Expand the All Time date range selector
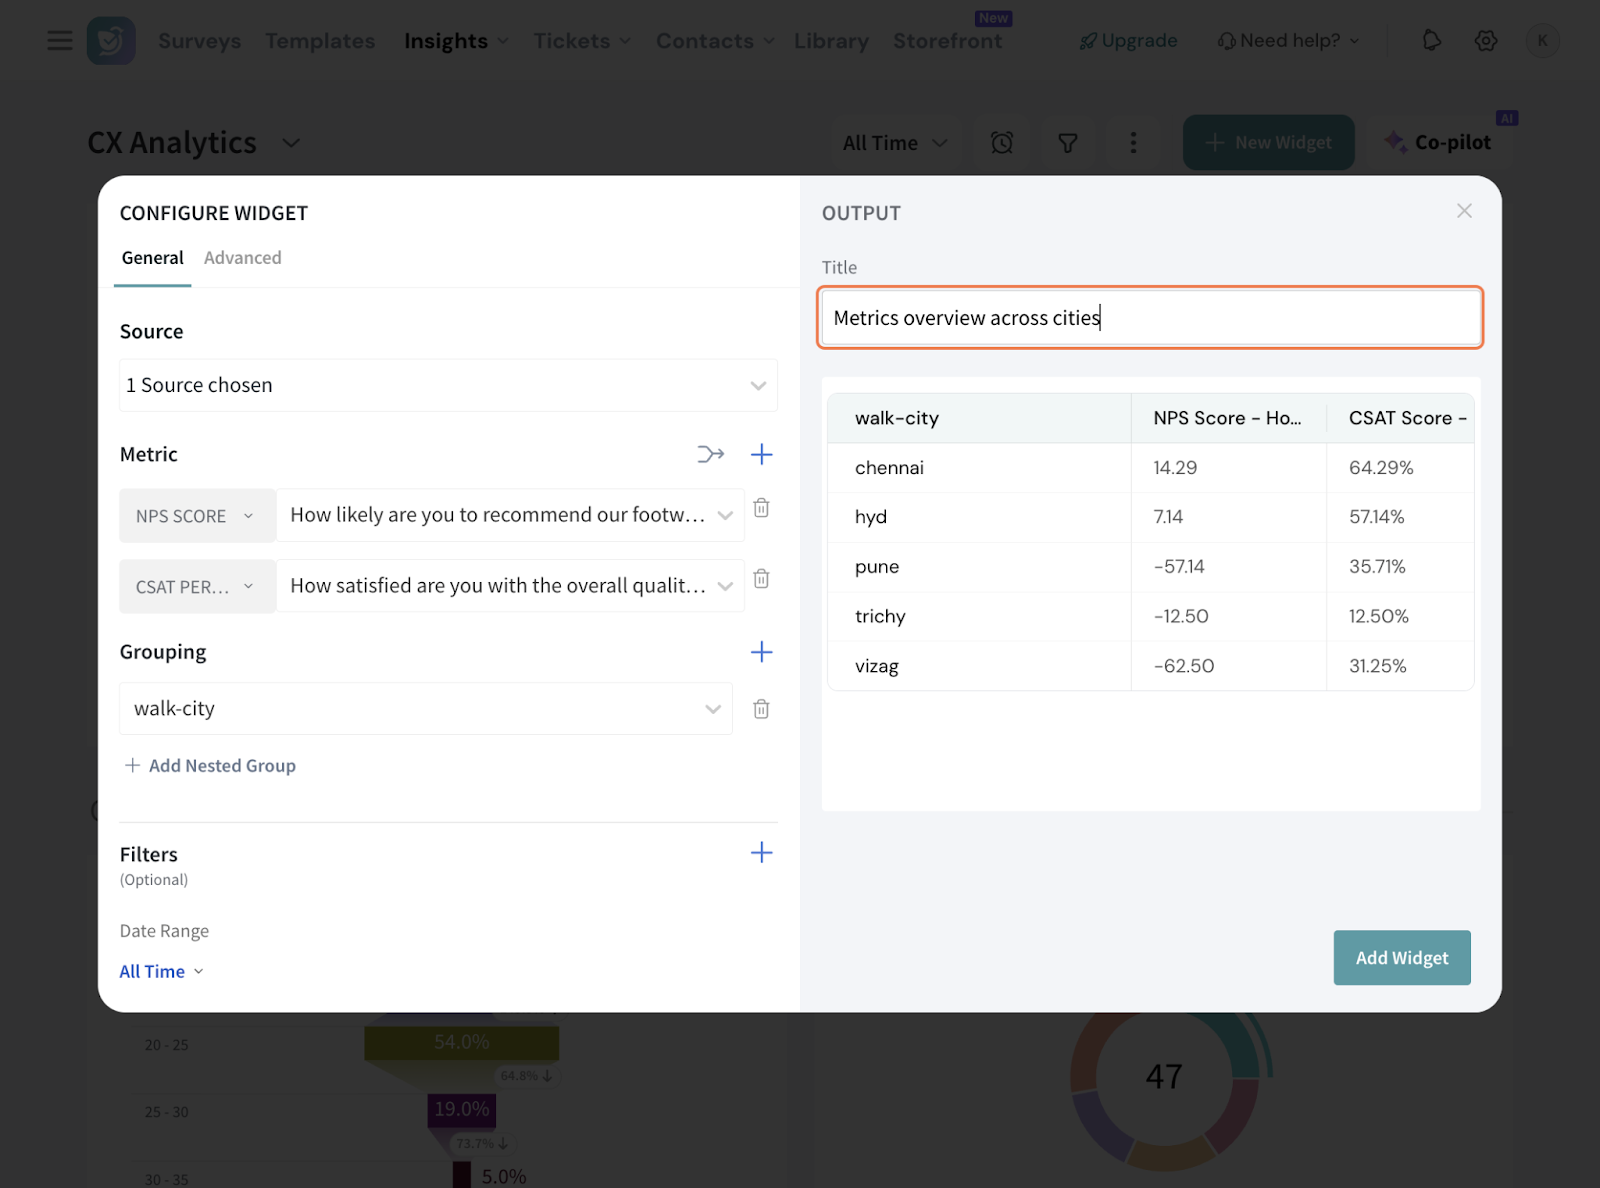1600x1188 pixels. coord(161,972)
